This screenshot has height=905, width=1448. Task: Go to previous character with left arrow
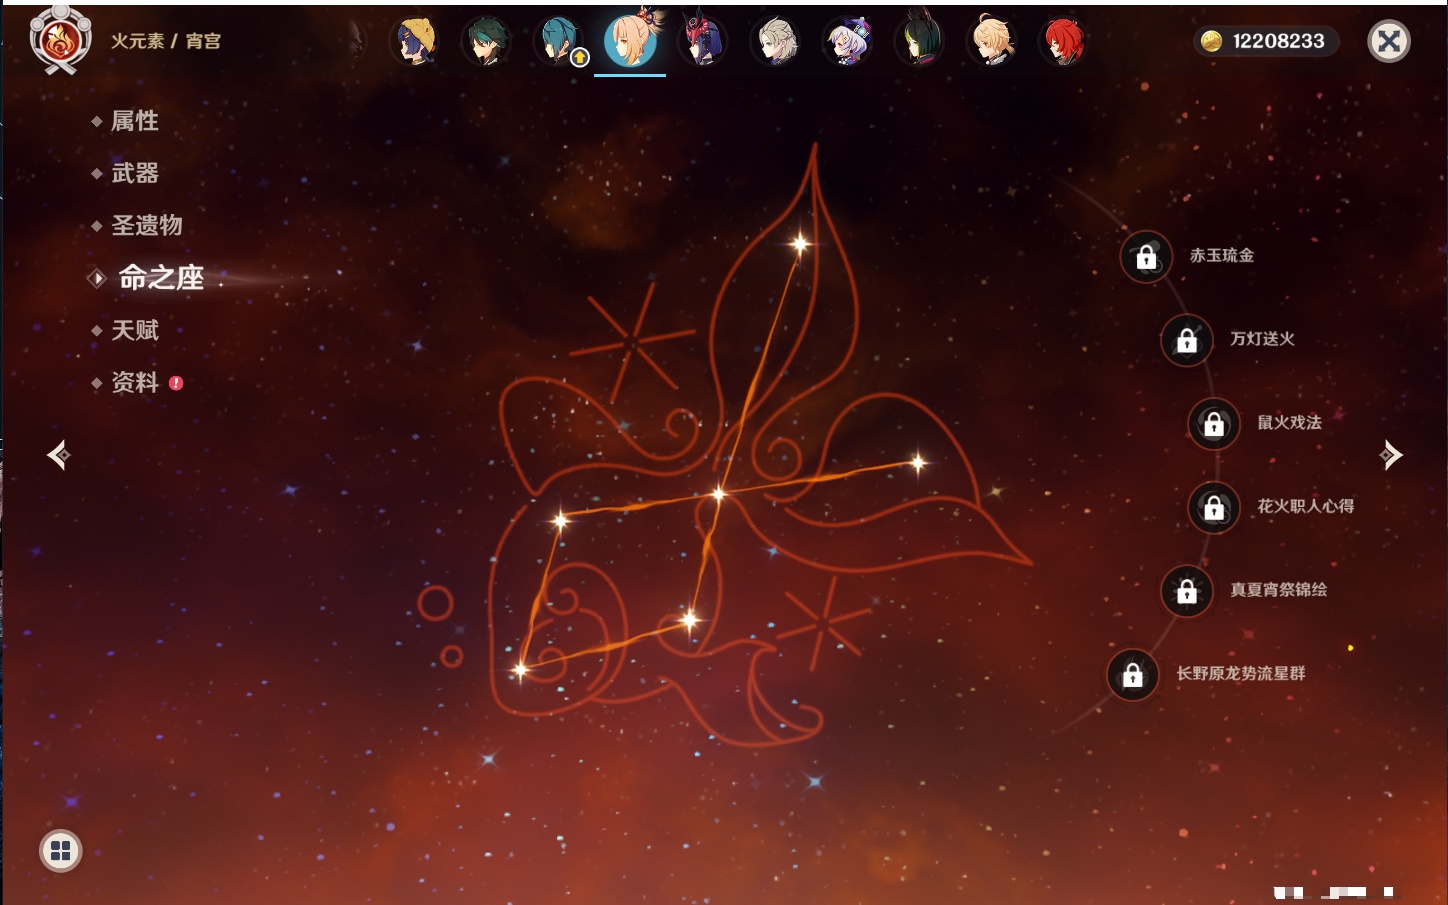(x=59, y=455)
